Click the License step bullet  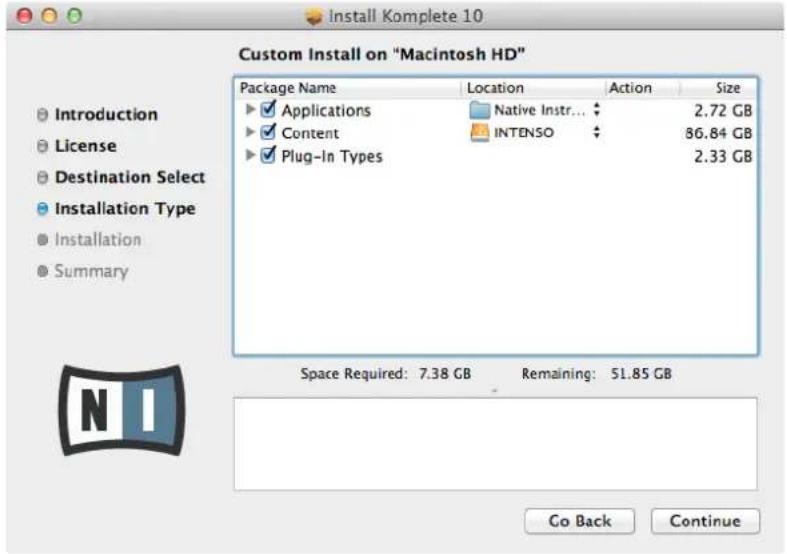[43, 146]
